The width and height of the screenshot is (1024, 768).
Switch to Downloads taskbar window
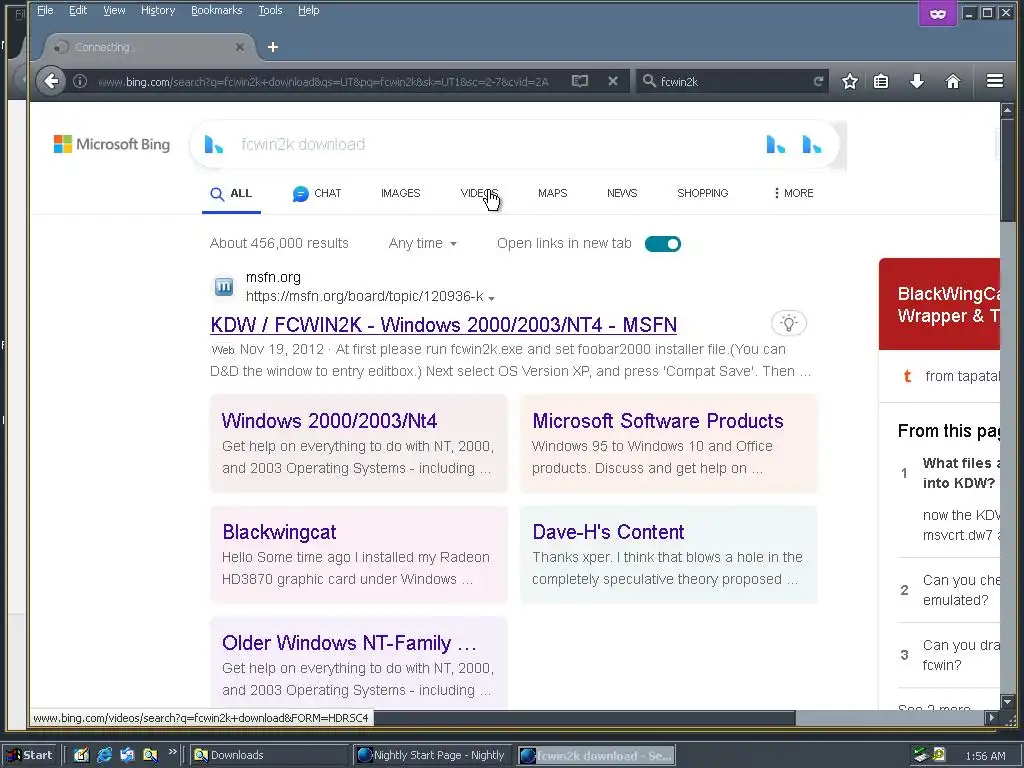pyautogui.click(x=269, y=755)
